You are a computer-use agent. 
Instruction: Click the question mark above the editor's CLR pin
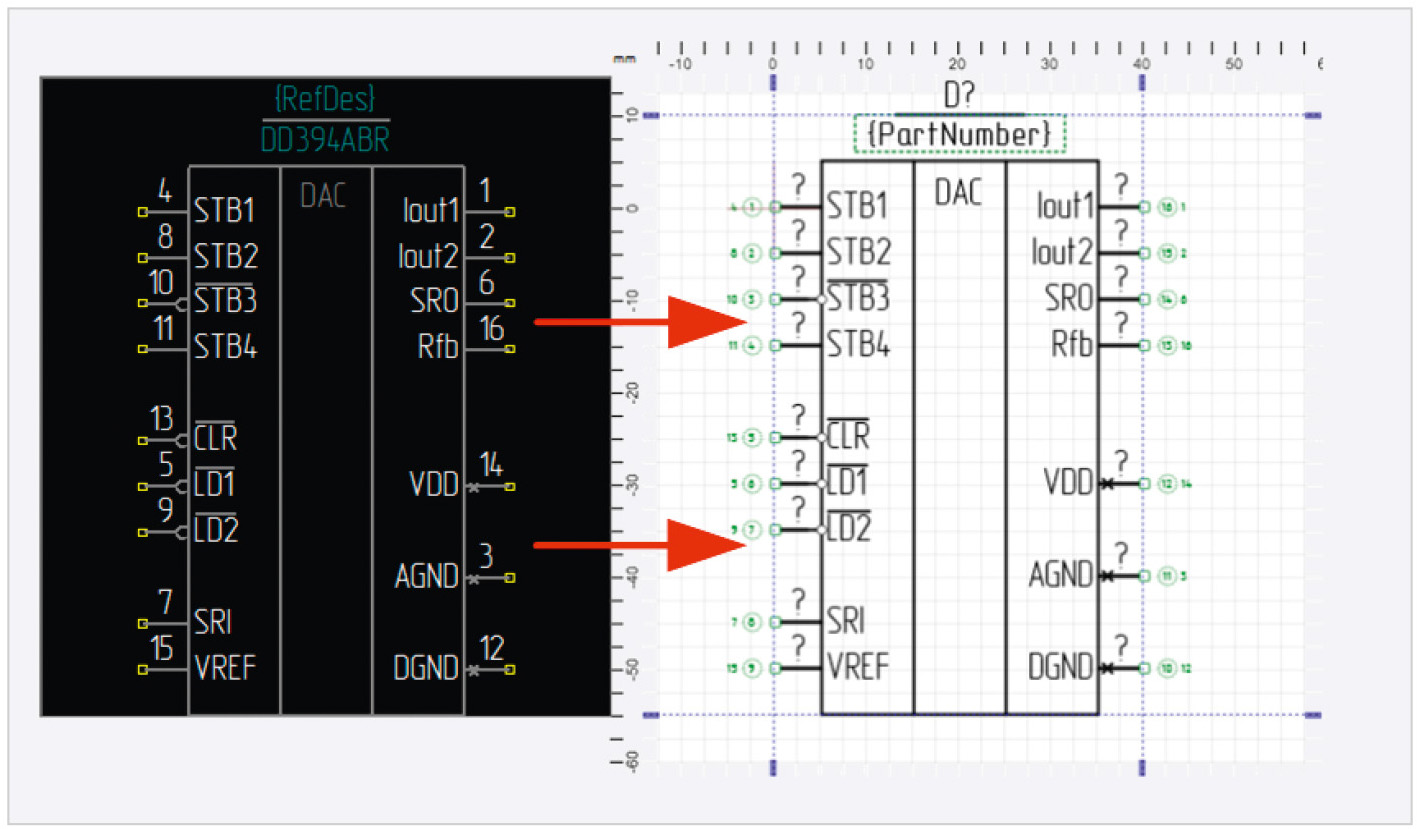click(x=798, y=416)
